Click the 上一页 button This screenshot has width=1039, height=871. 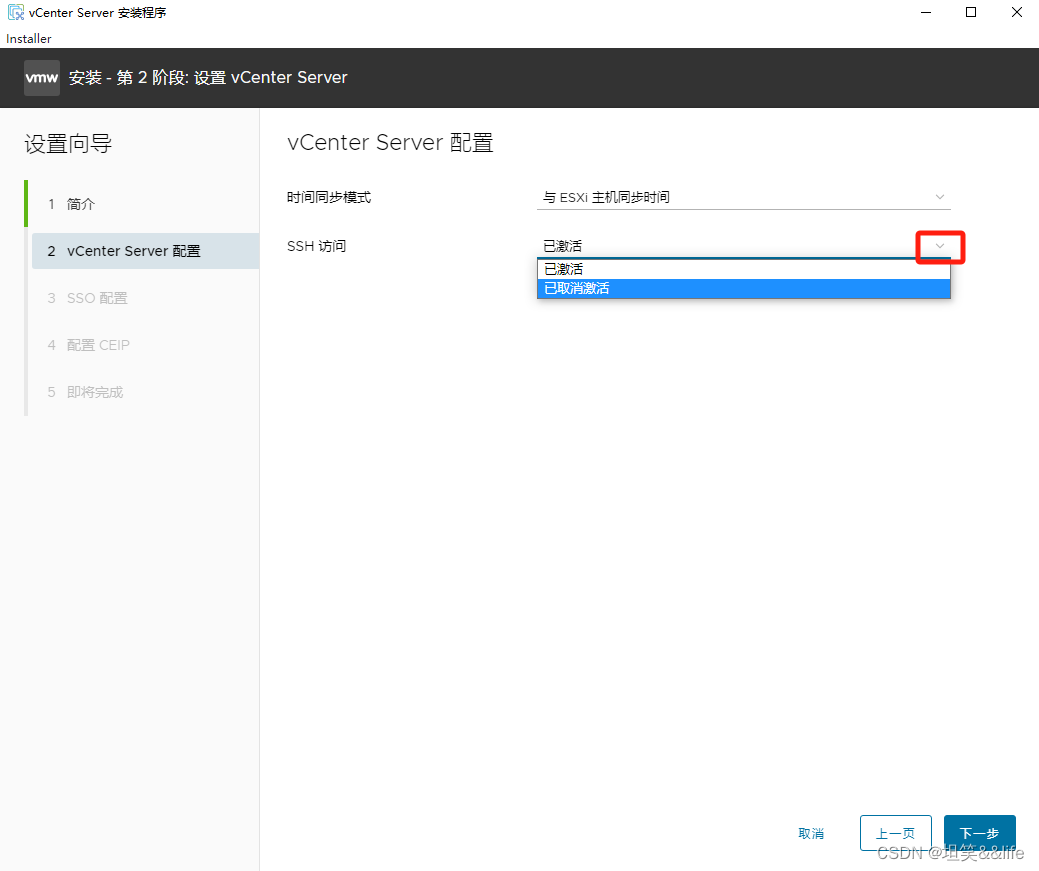(895, 833)
